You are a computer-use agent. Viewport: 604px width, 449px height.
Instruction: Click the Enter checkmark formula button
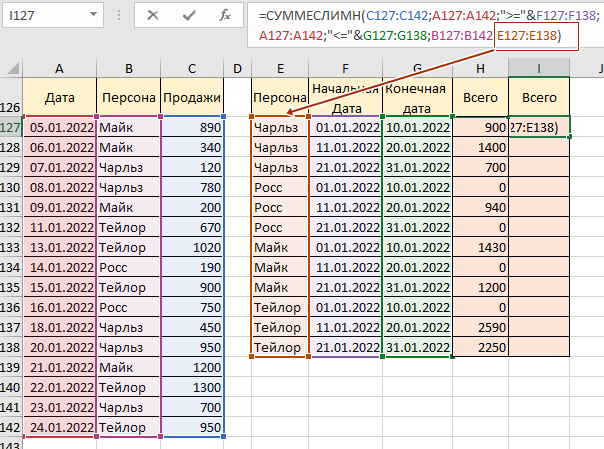pos(189,15)
